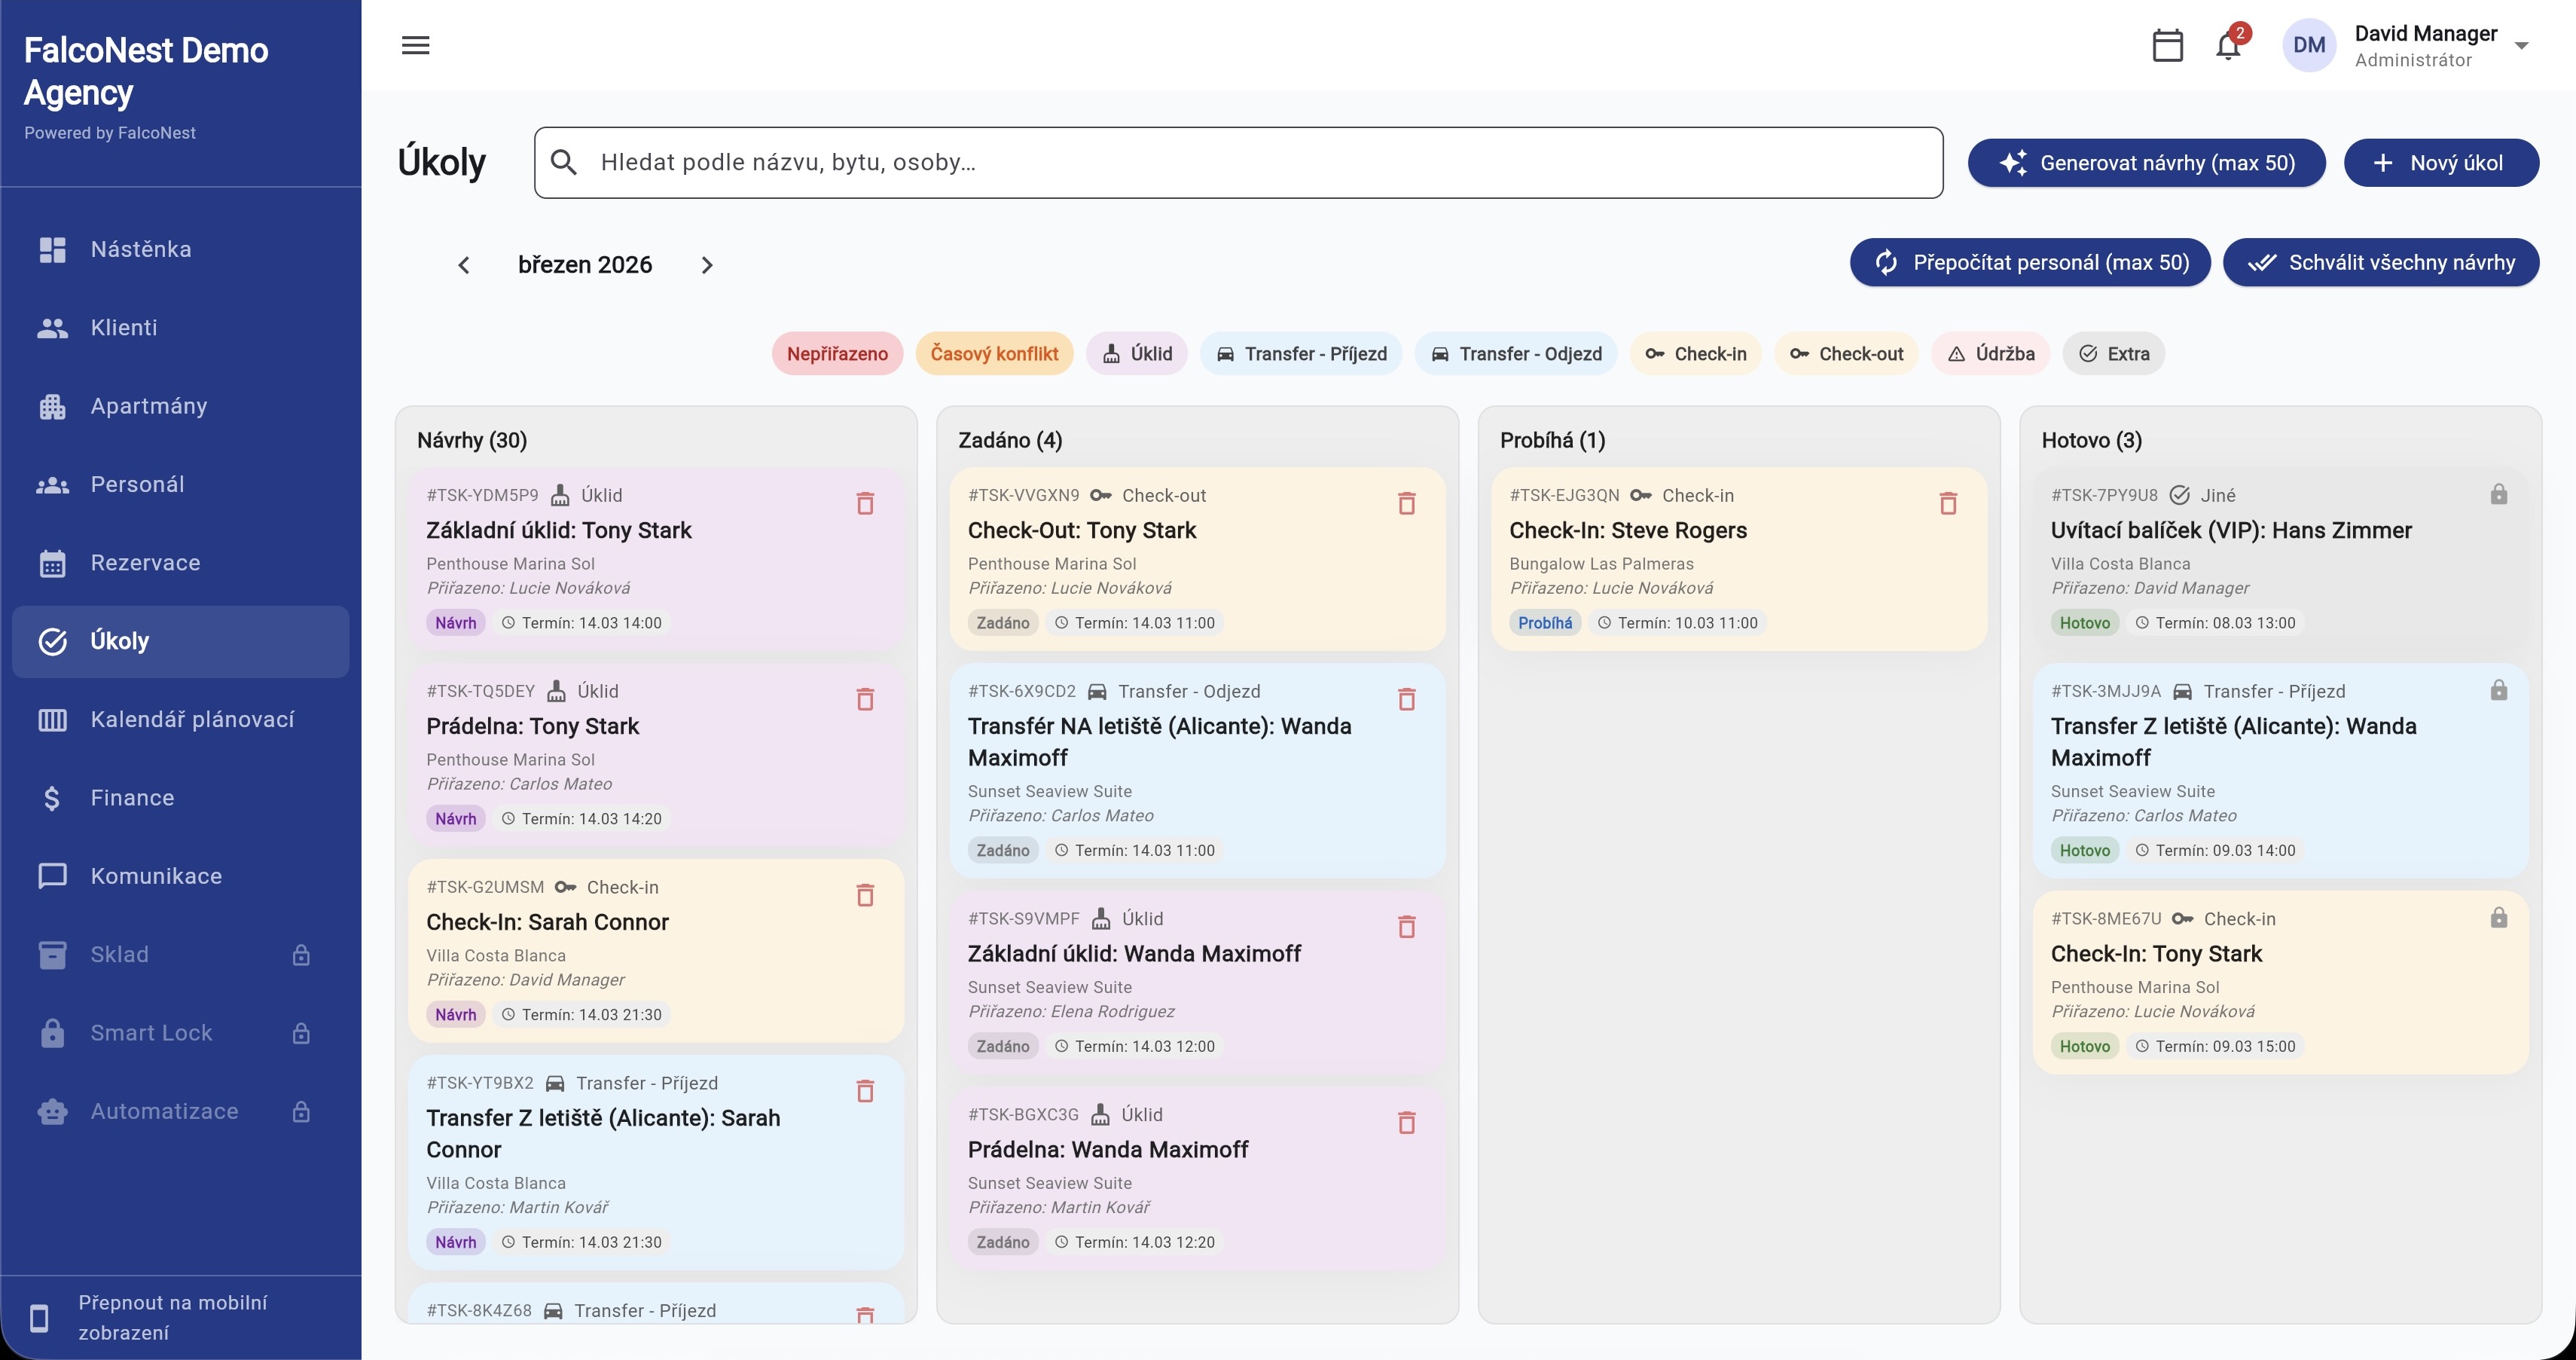The height and width of the screenshot is (1360, 2576).
Task: Go to previous month before březen 2026
Action: [463, 265]
